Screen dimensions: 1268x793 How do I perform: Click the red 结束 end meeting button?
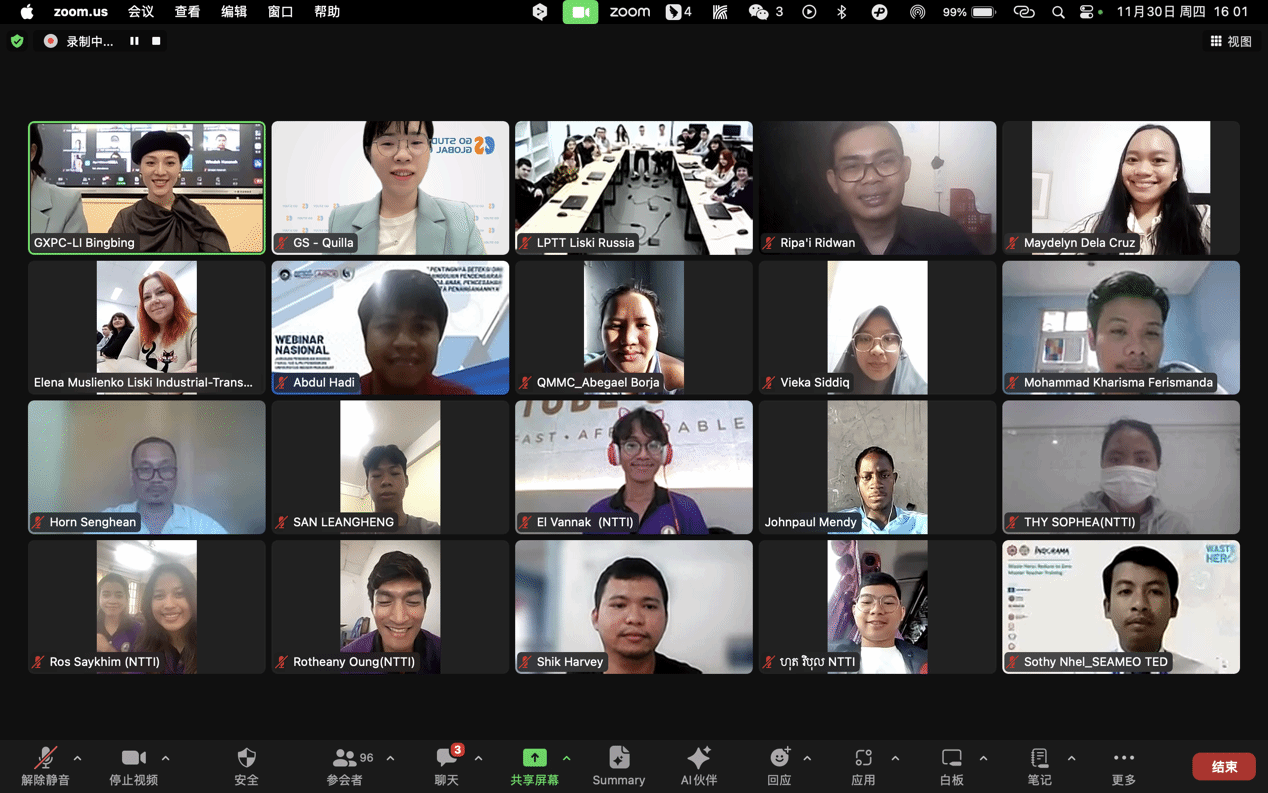[x=1223, y=766]
